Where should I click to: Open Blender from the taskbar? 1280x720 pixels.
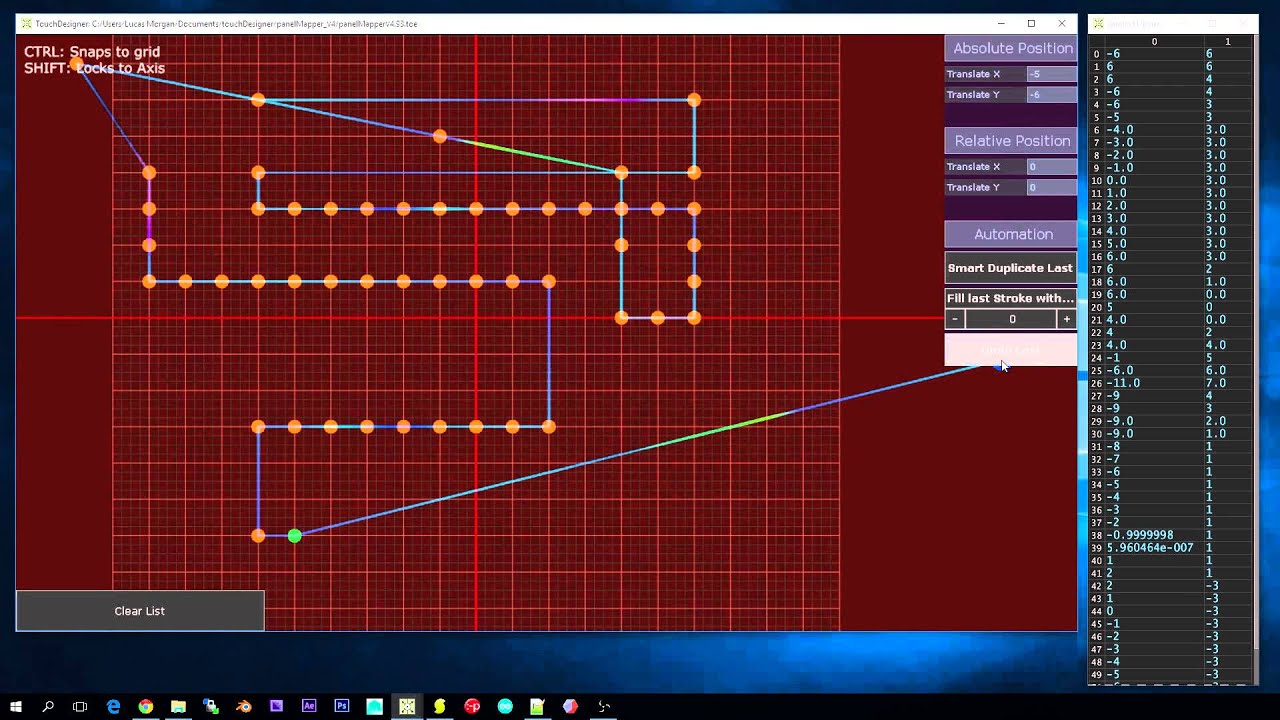pos(244,706)
